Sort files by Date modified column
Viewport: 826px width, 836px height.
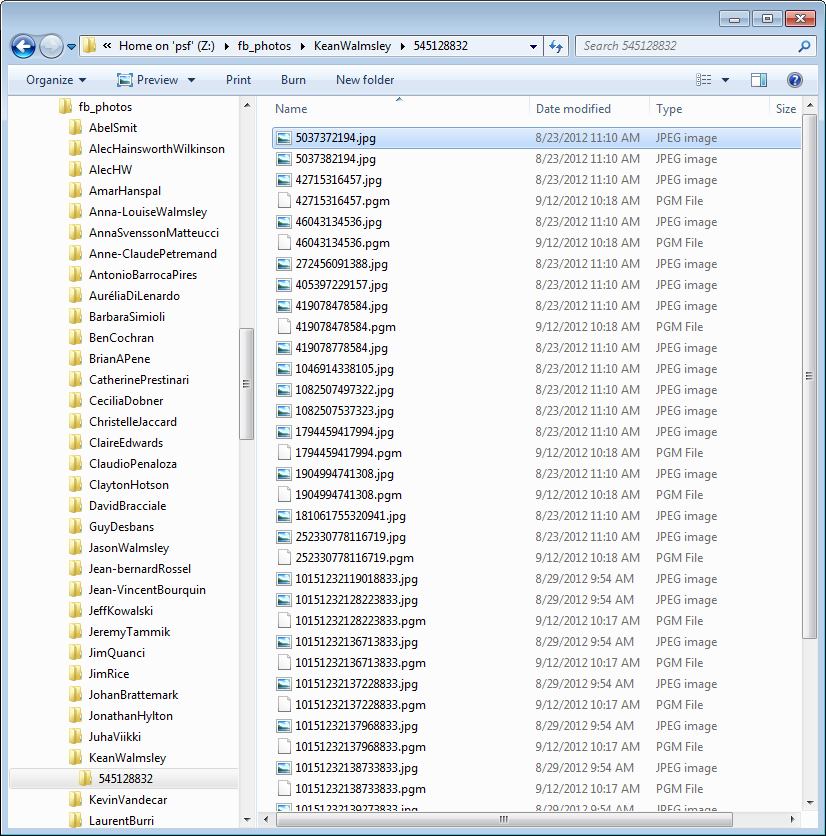(x=573, y=109)
